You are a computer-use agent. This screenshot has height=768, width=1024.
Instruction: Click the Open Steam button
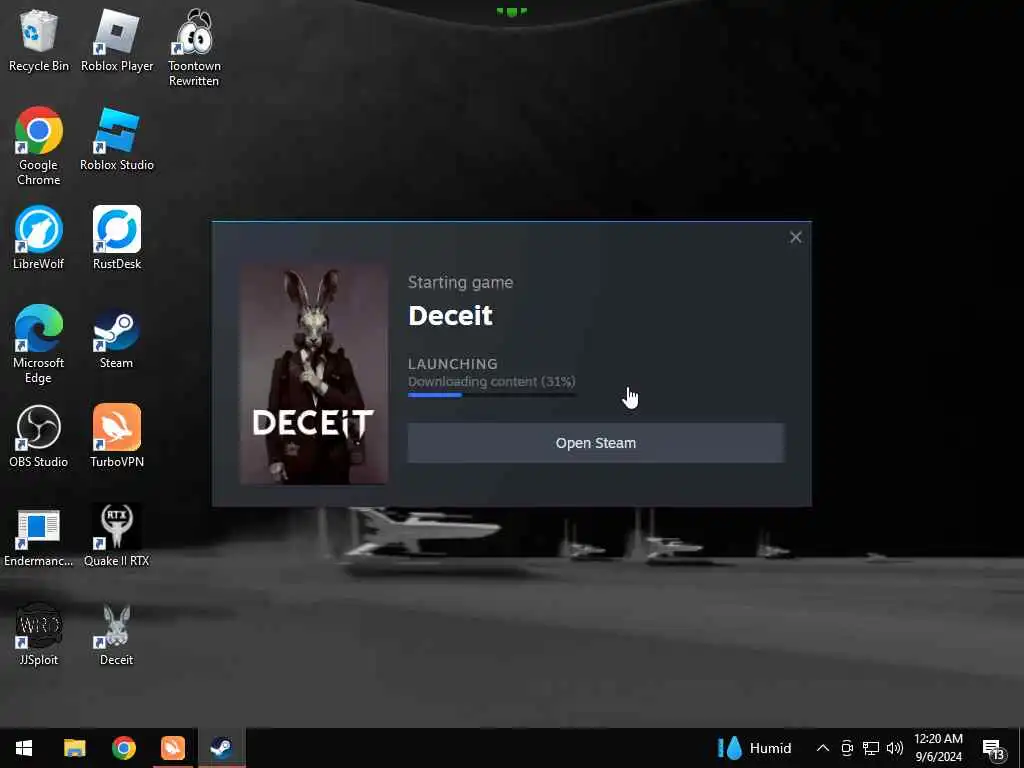click(x=596, y=443)
